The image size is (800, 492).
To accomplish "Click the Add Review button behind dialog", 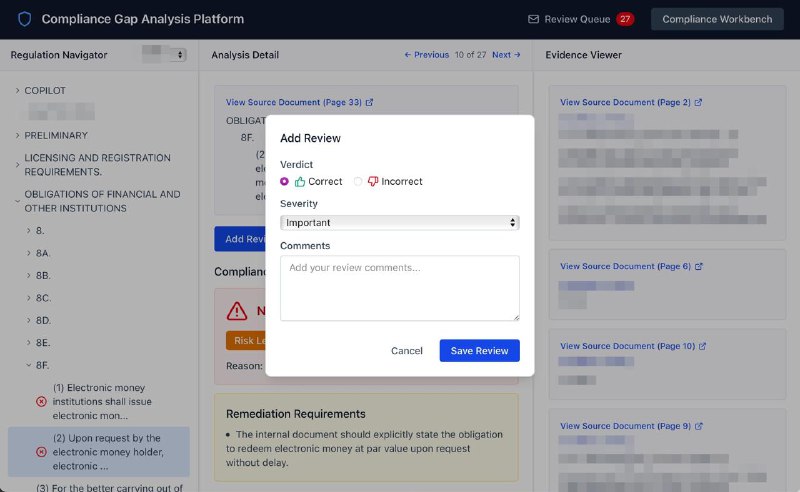I will pos(240,239).
